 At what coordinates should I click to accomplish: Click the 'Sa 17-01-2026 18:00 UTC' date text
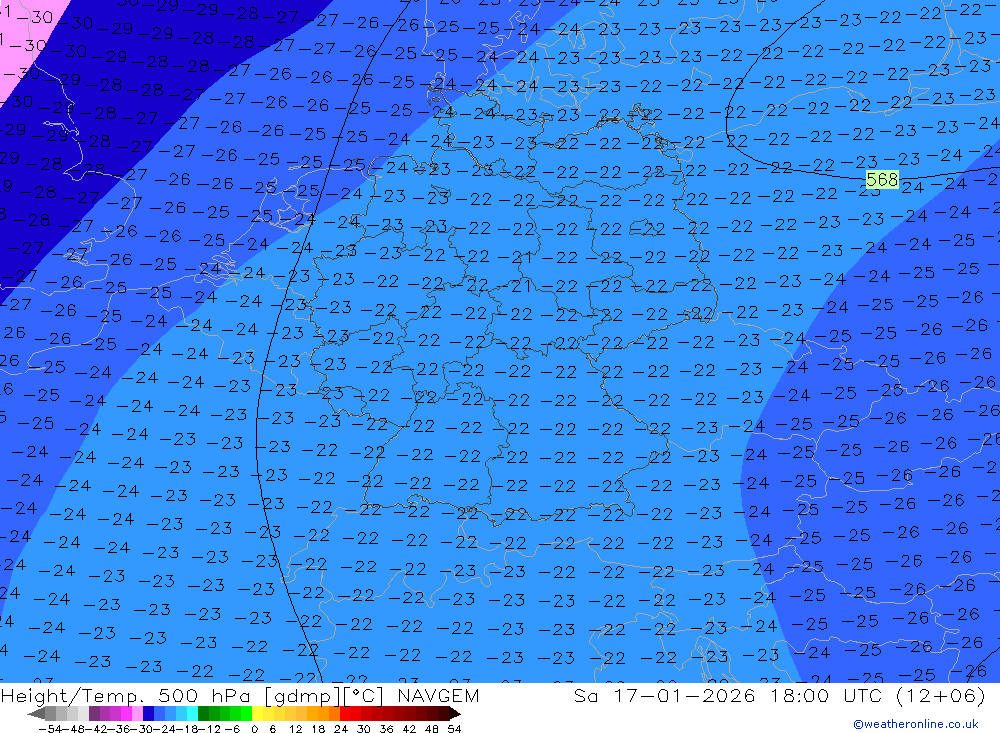point(728,695)
